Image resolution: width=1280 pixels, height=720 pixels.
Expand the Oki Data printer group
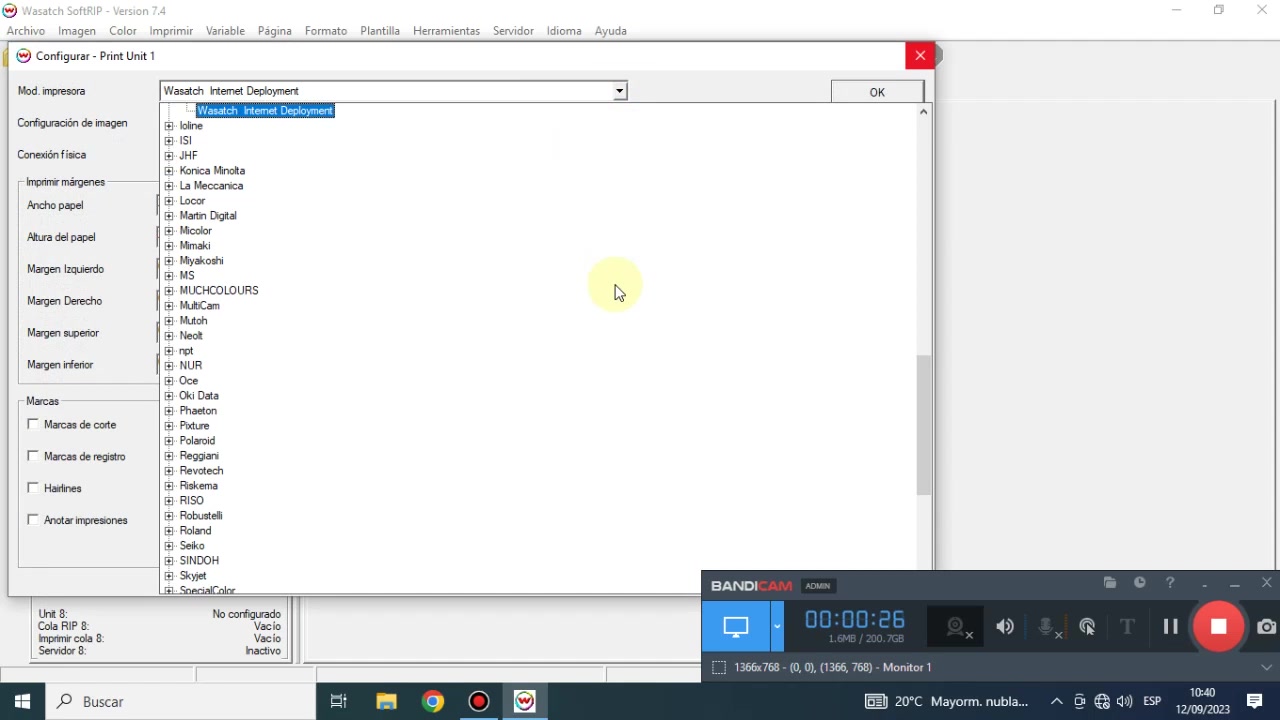pos(169,396)
